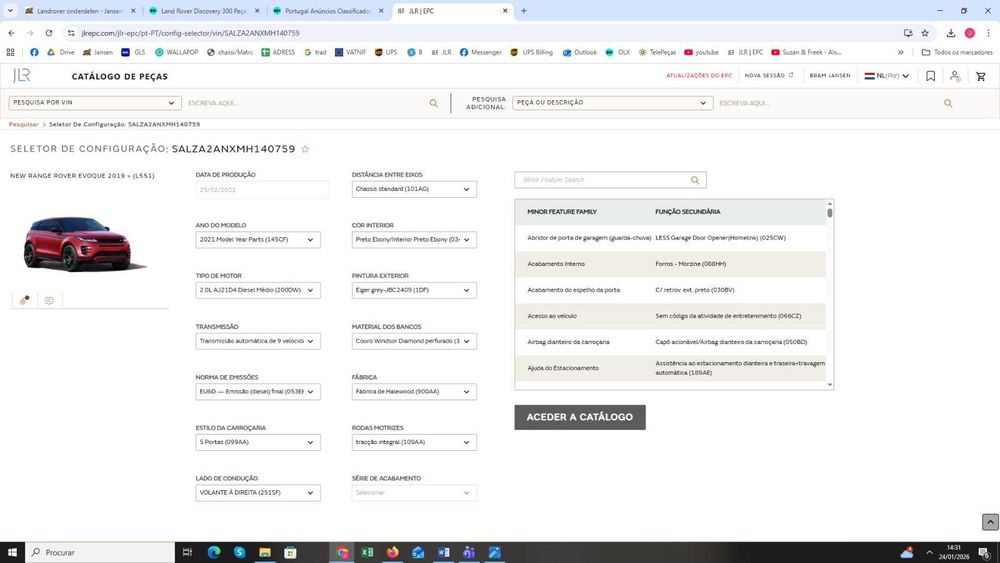Open the Lado de Condução dropdown

pos(258,493)
